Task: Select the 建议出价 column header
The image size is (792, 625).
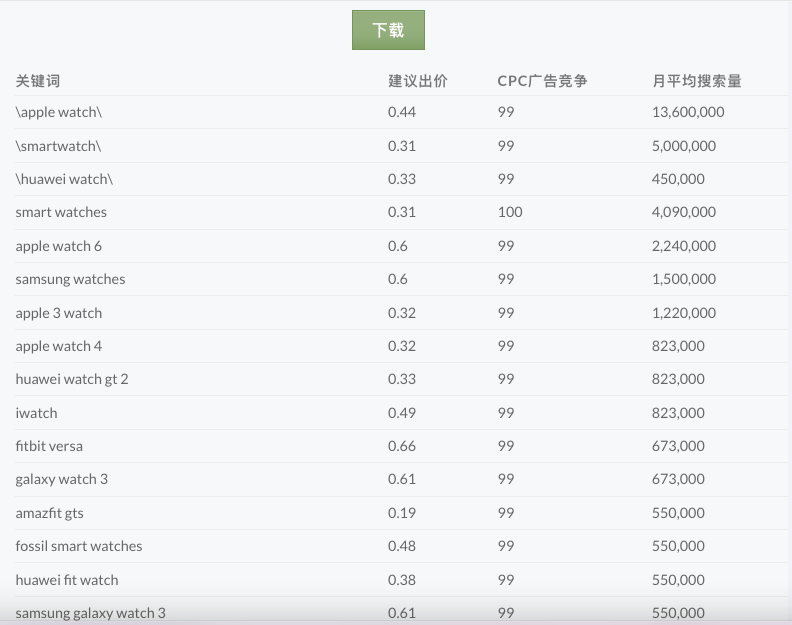Action: point(418,81)
